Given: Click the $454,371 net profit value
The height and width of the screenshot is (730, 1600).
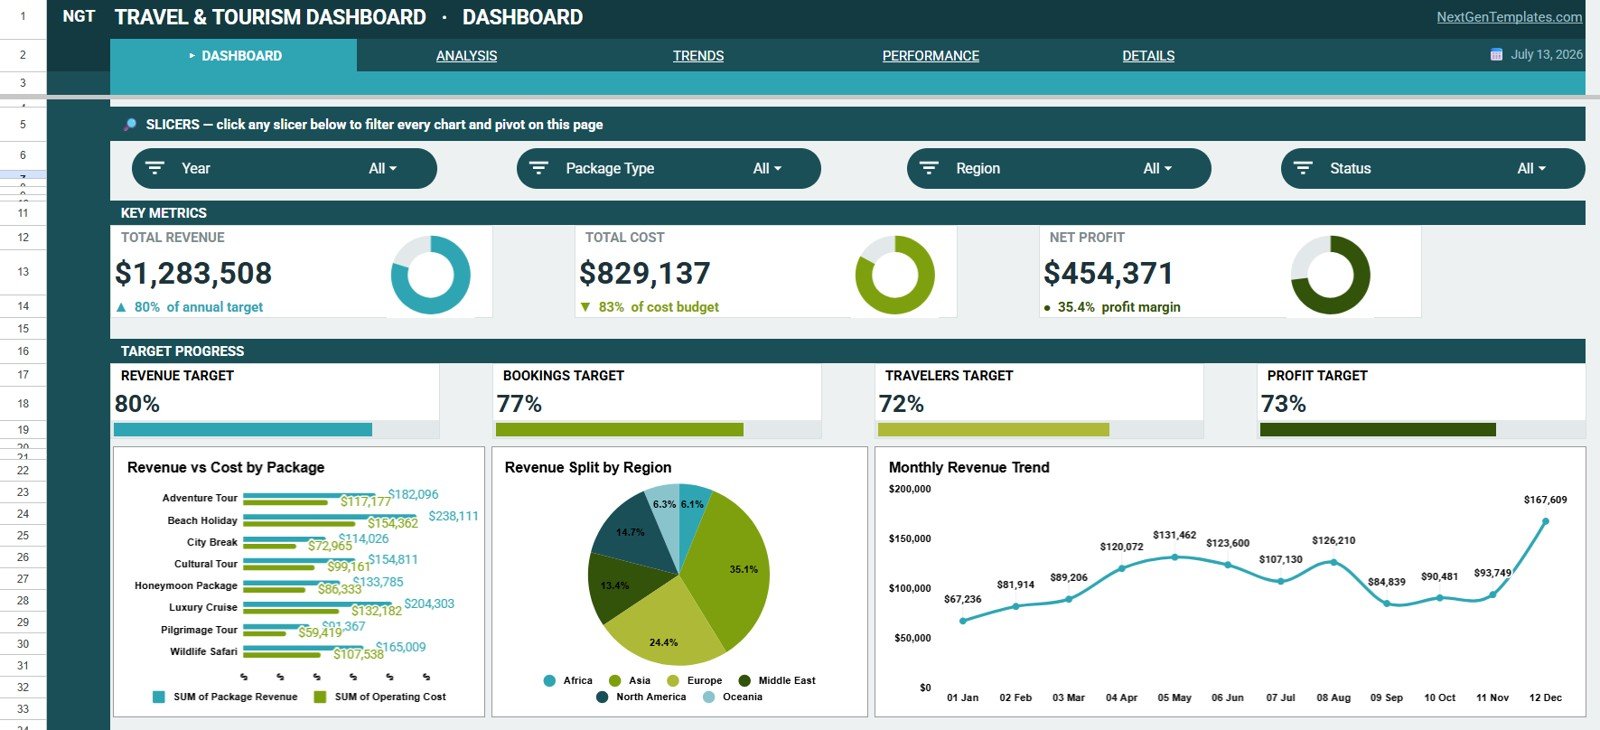Looking at the screenshot, I should pyautogui.click(x=1108, y=273).
